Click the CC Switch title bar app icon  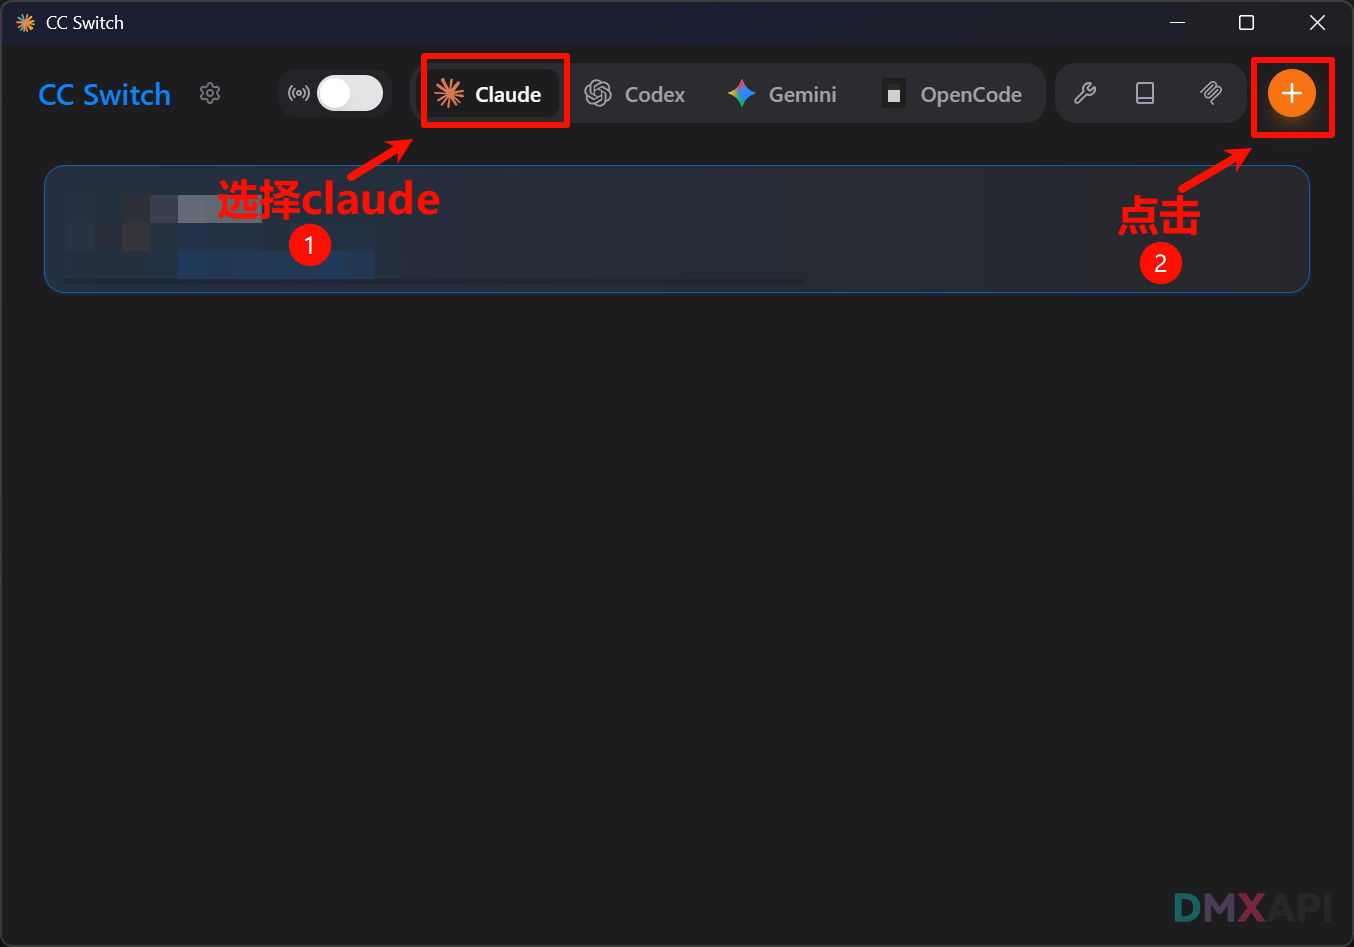26,22
